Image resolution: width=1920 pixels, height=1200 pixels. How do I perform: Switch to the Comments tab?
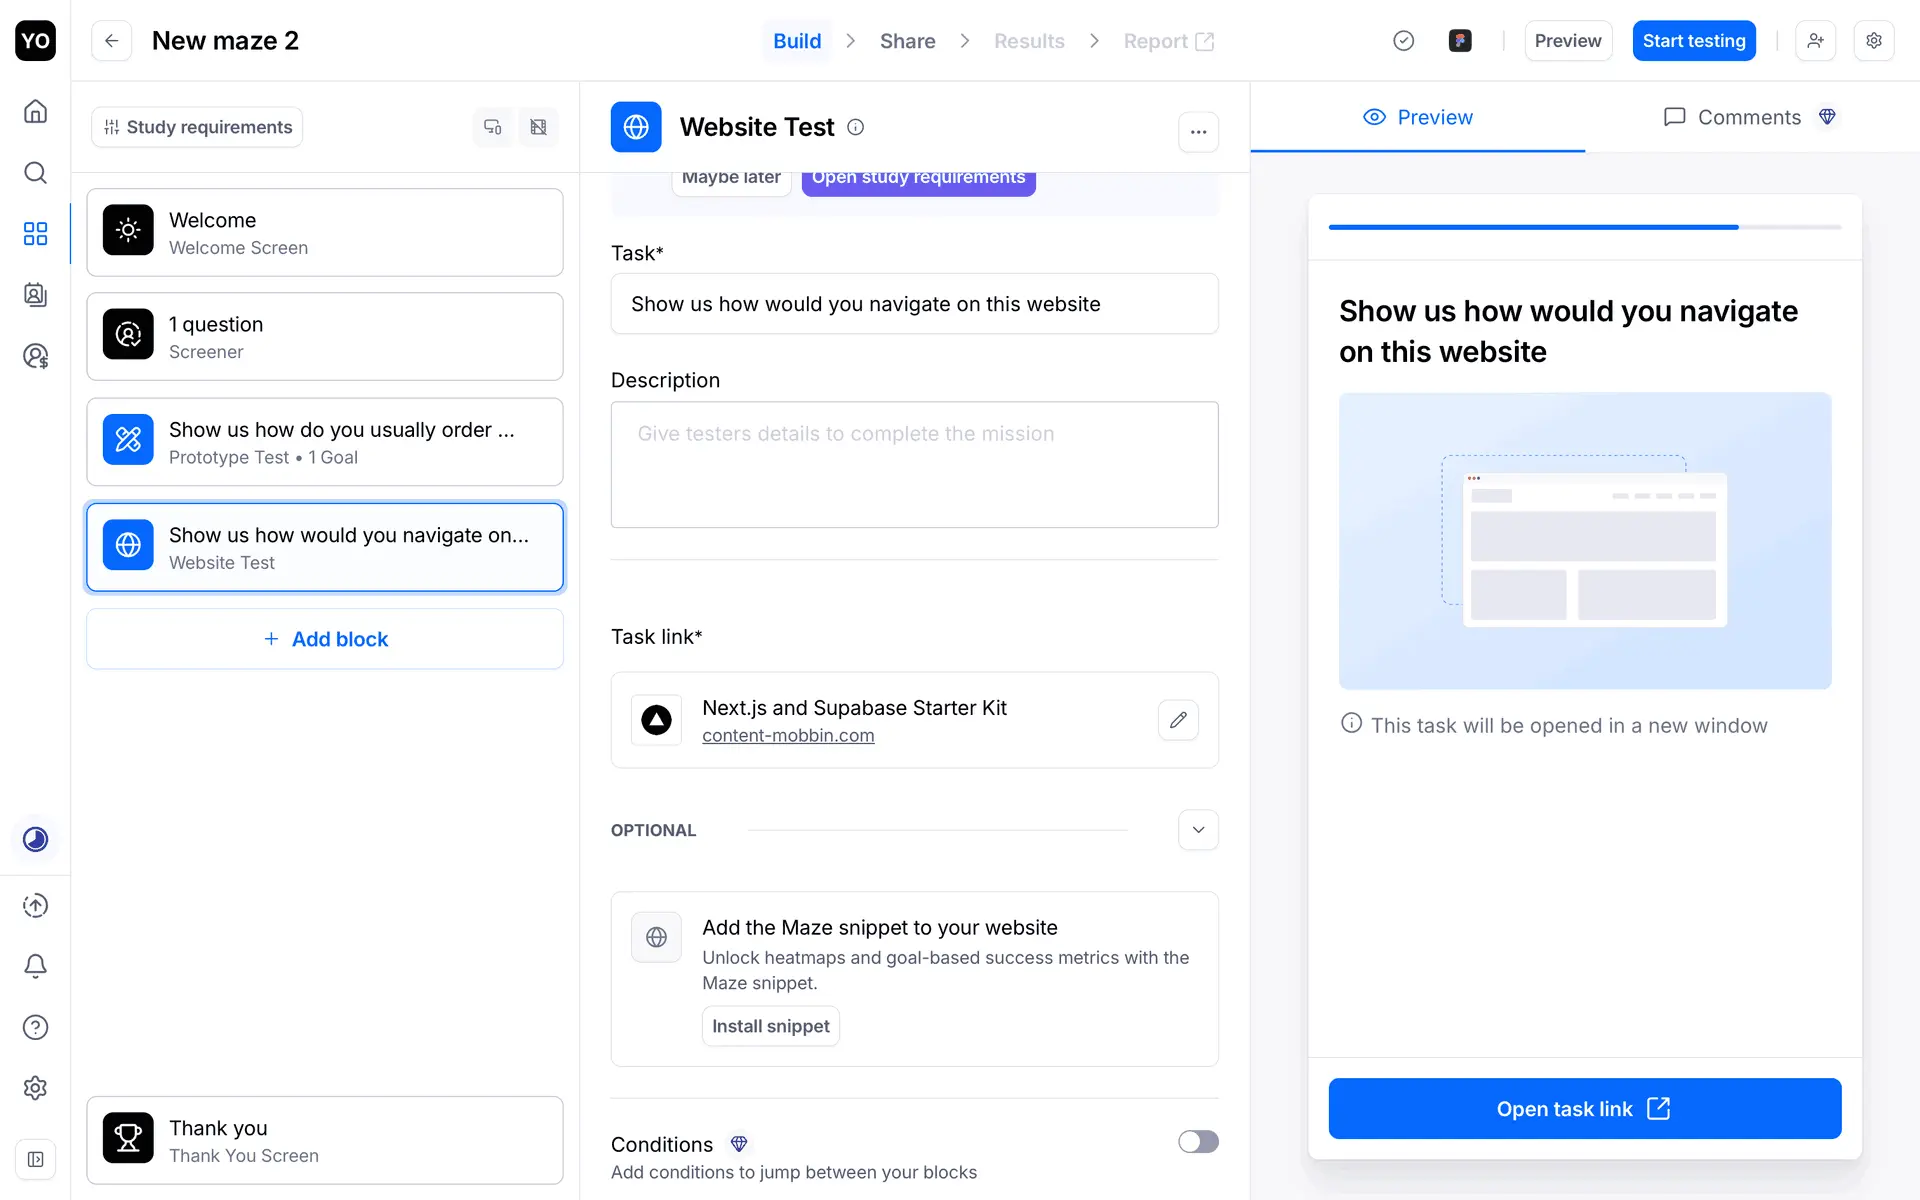point(1749,117)
